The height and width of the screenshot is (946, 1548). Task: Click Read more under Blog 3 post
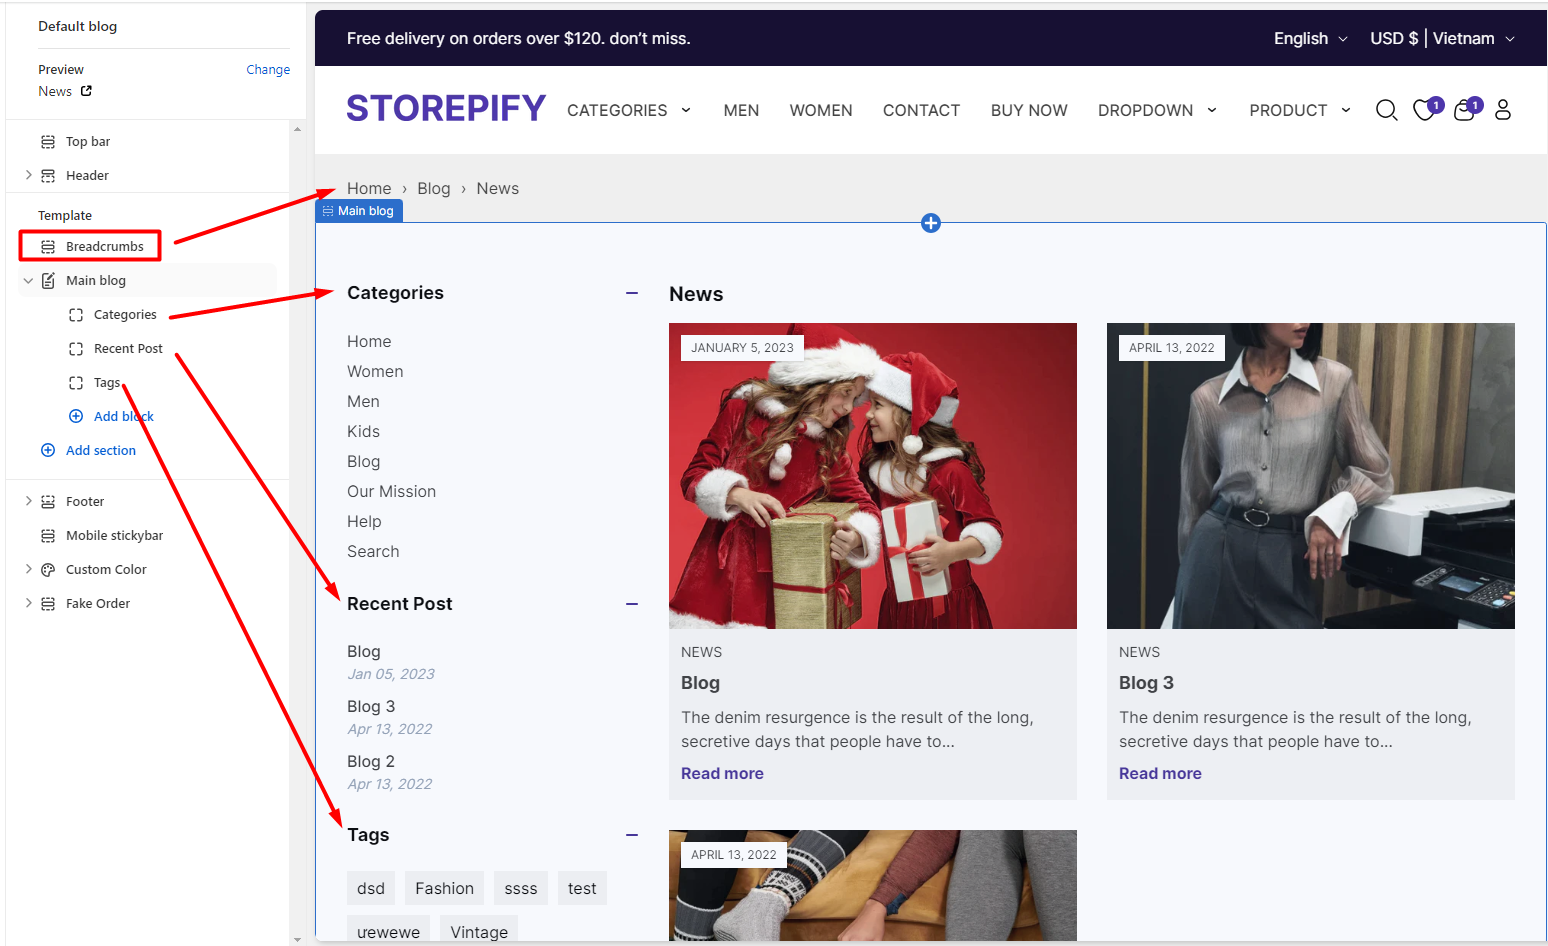pos(1160,774)
